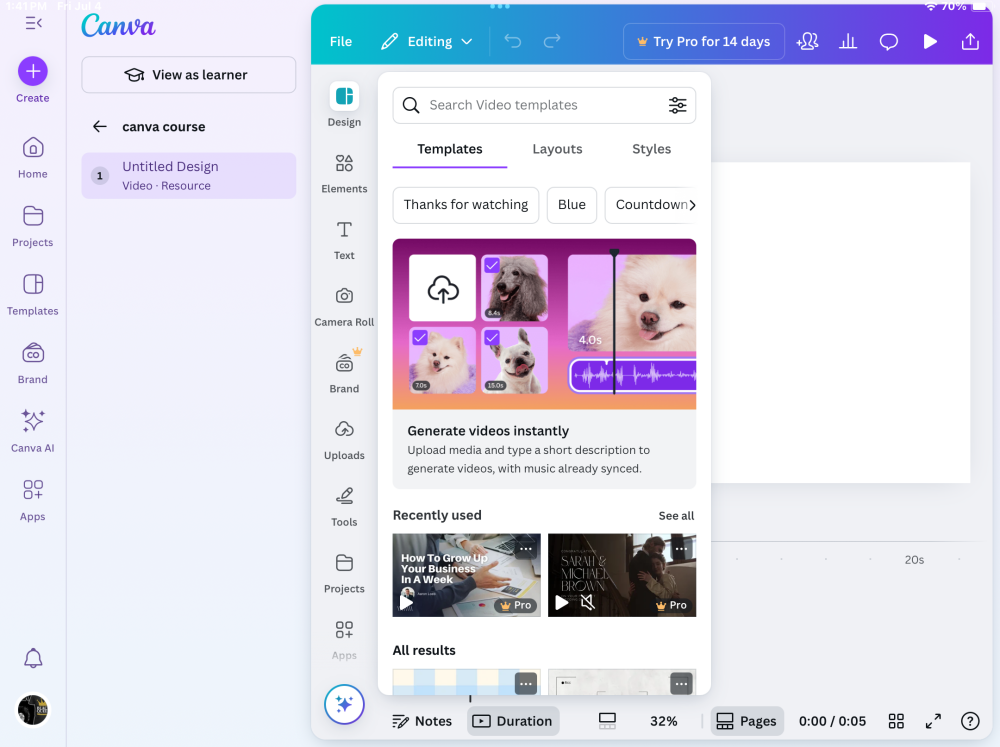Expand the Editing mode dropdown
The image size is (1000, 747).
(x=427, y=42)
